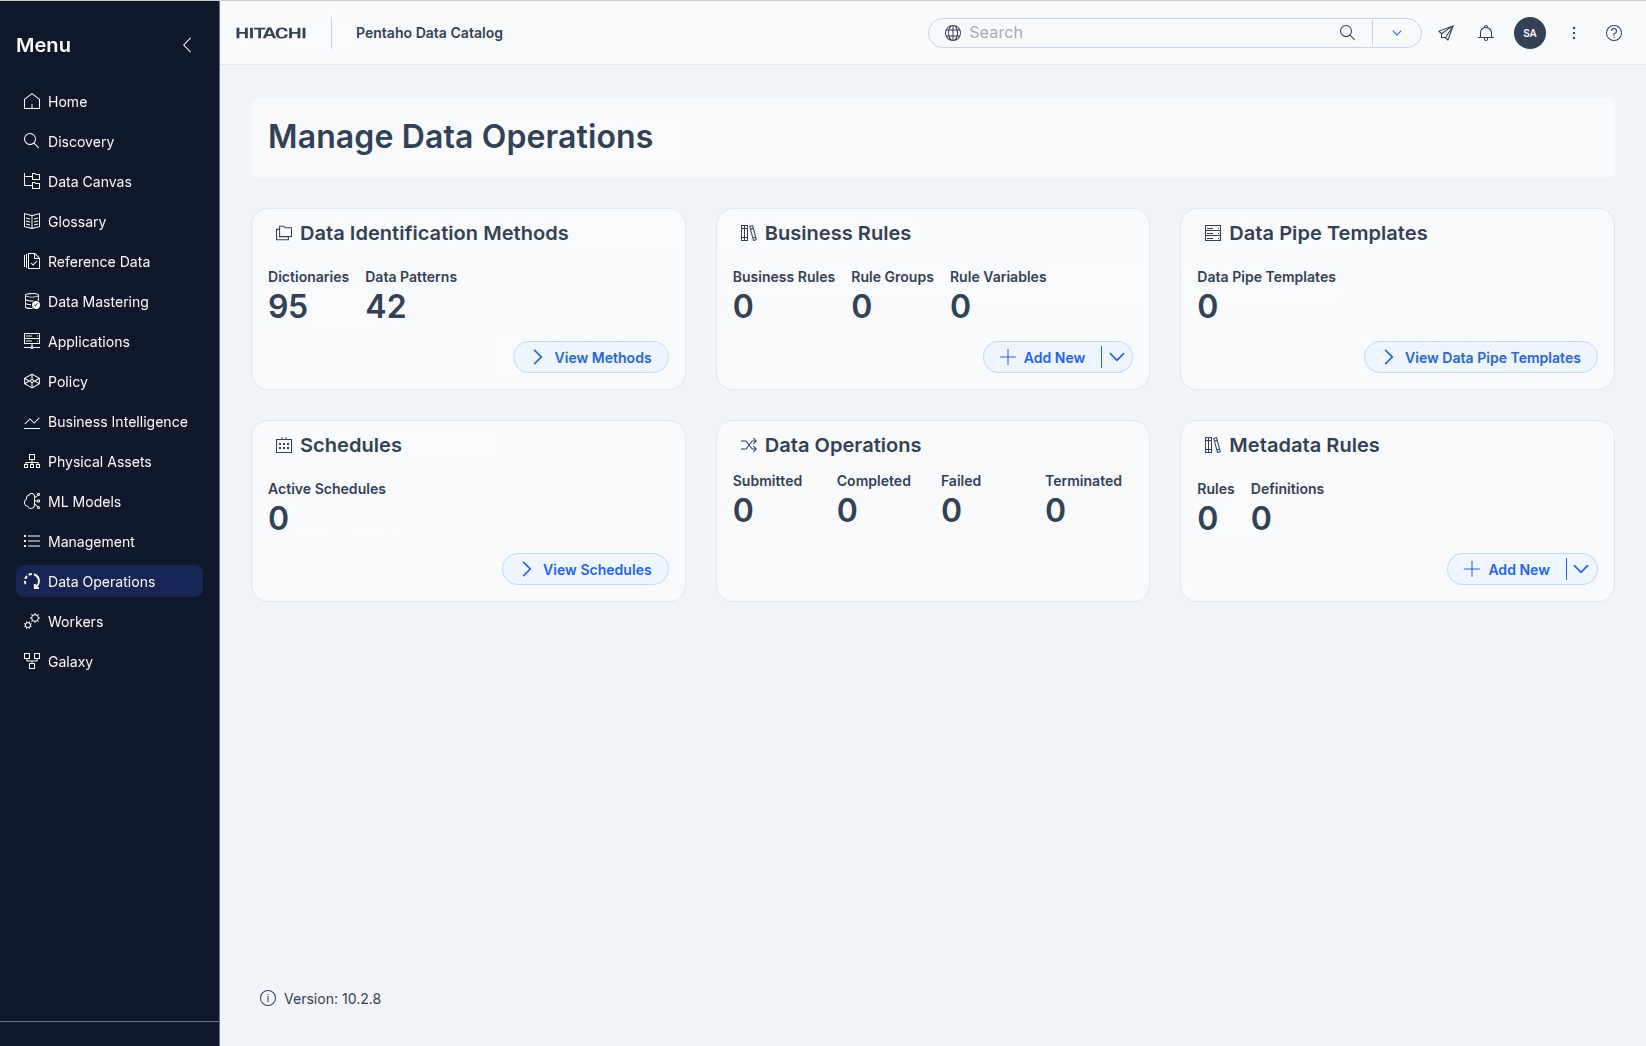The height and width of the screenshot is (1046, 1646).
Task: Click the version info icon
Action: pyautogui.click(x=268, y=998)
